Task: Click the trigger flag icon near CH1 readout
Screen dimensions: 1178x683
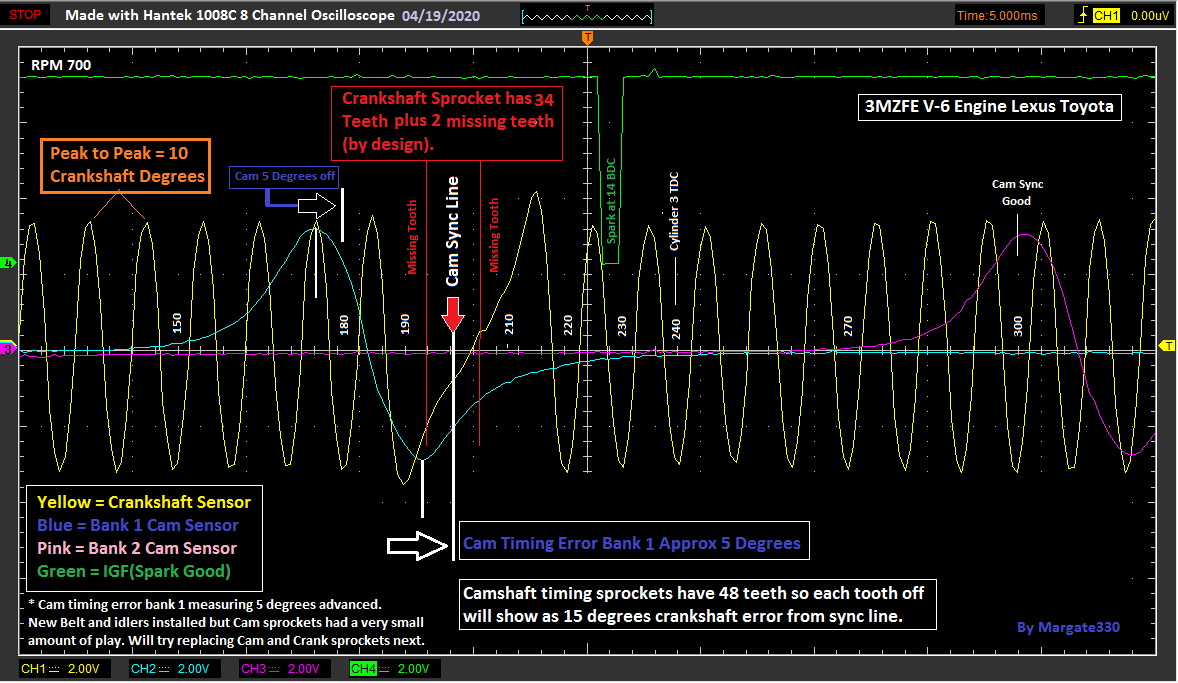Action: point(1083,14)
